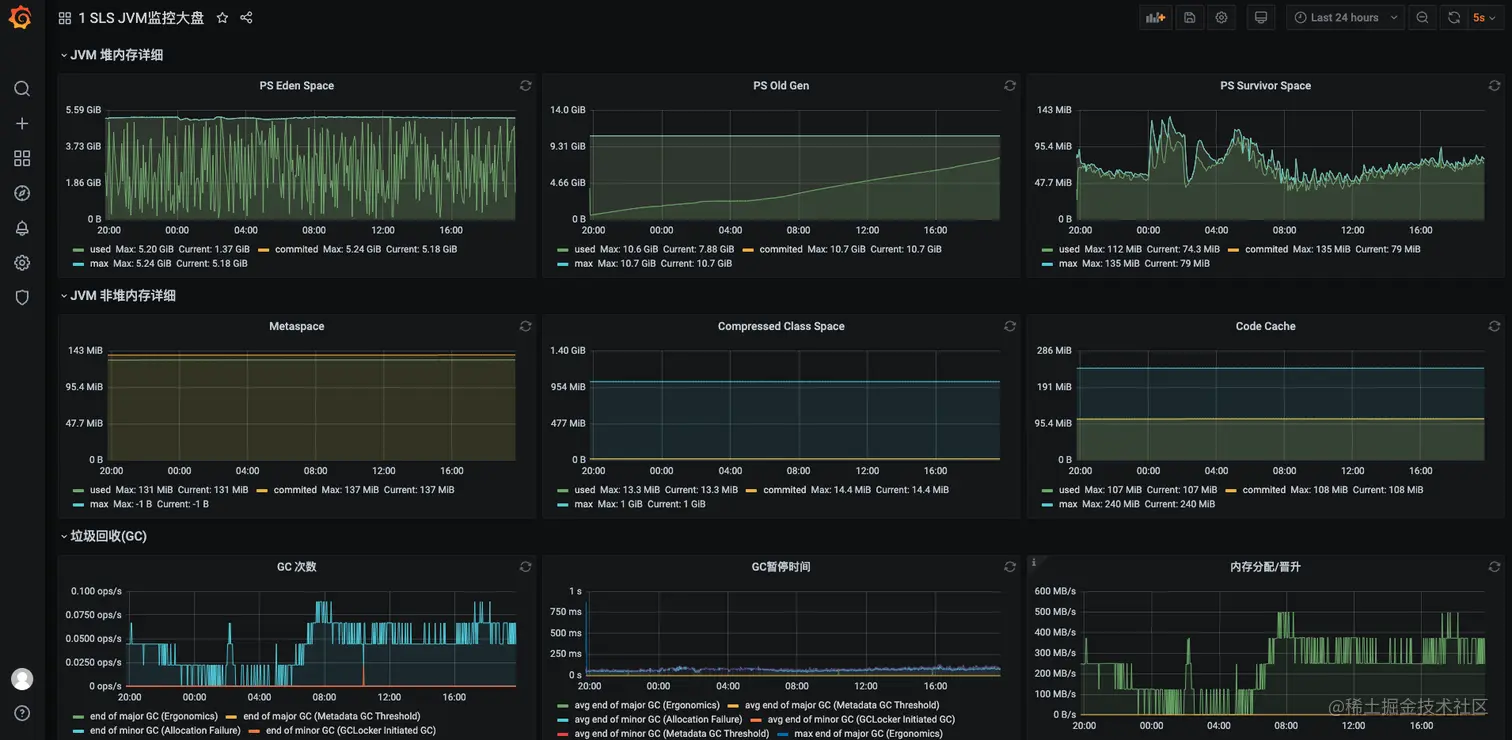
Task: Cycle the TV view mode
Action: 1261,18
